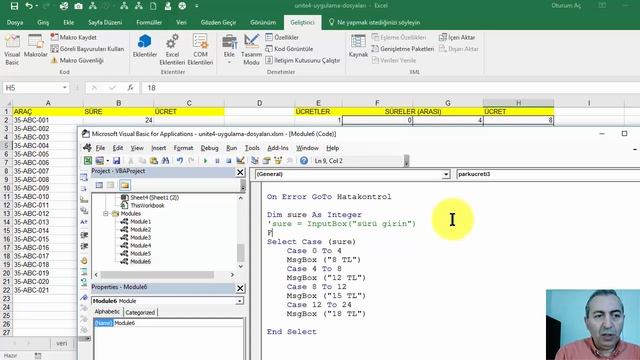The width and height of the screenshot is (640, 360).
Task: Open Properties Window icon in VBA toolbar
Action: click(x=267, y=161)
